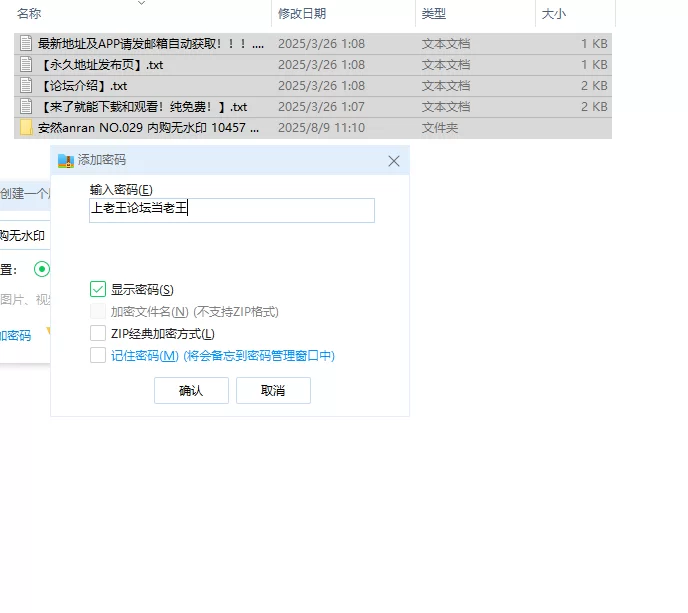Close the 添加密码 dialog with X
The height and width of the screenshot is (613, 688).
394,160
